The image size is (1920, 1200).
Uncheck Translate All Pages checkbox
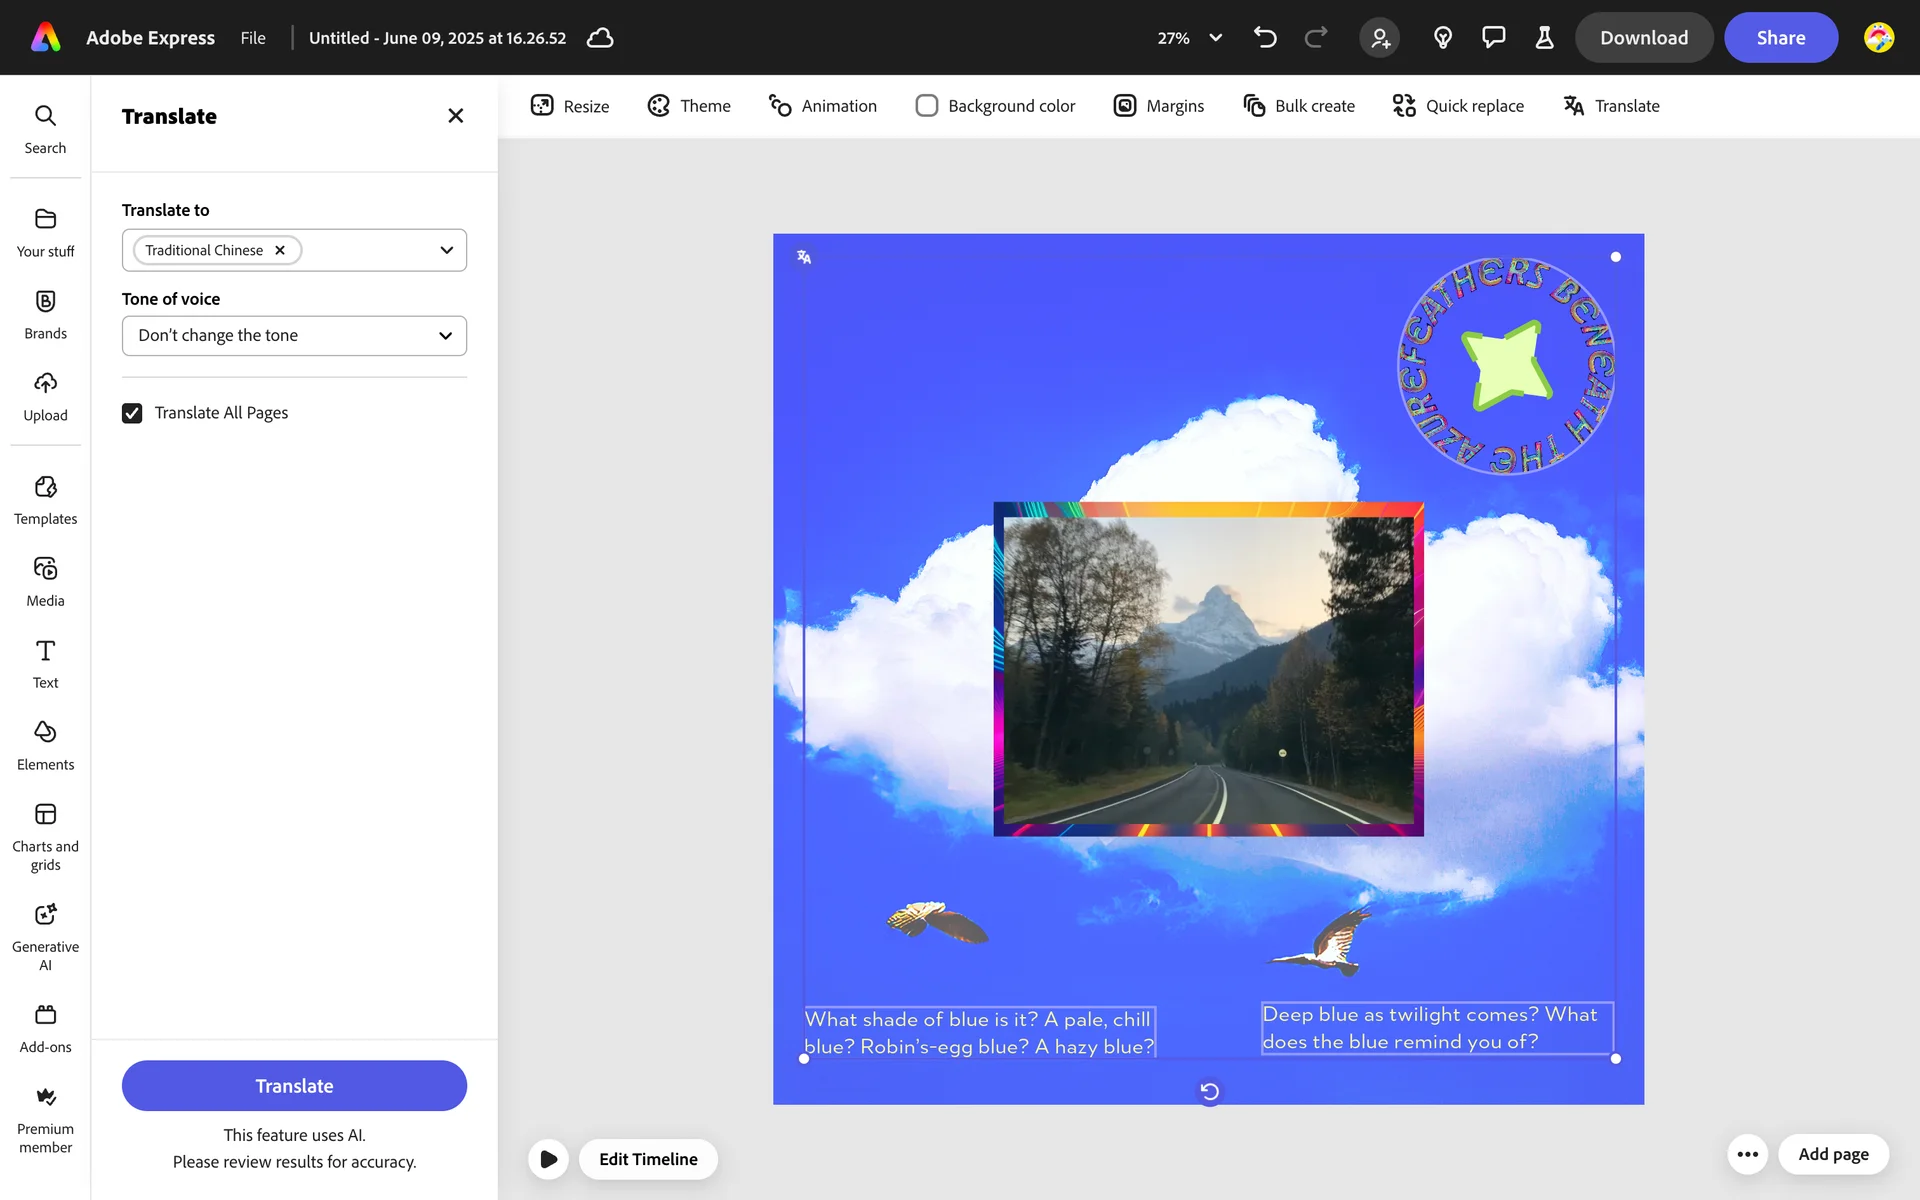[x=132, y=413]
